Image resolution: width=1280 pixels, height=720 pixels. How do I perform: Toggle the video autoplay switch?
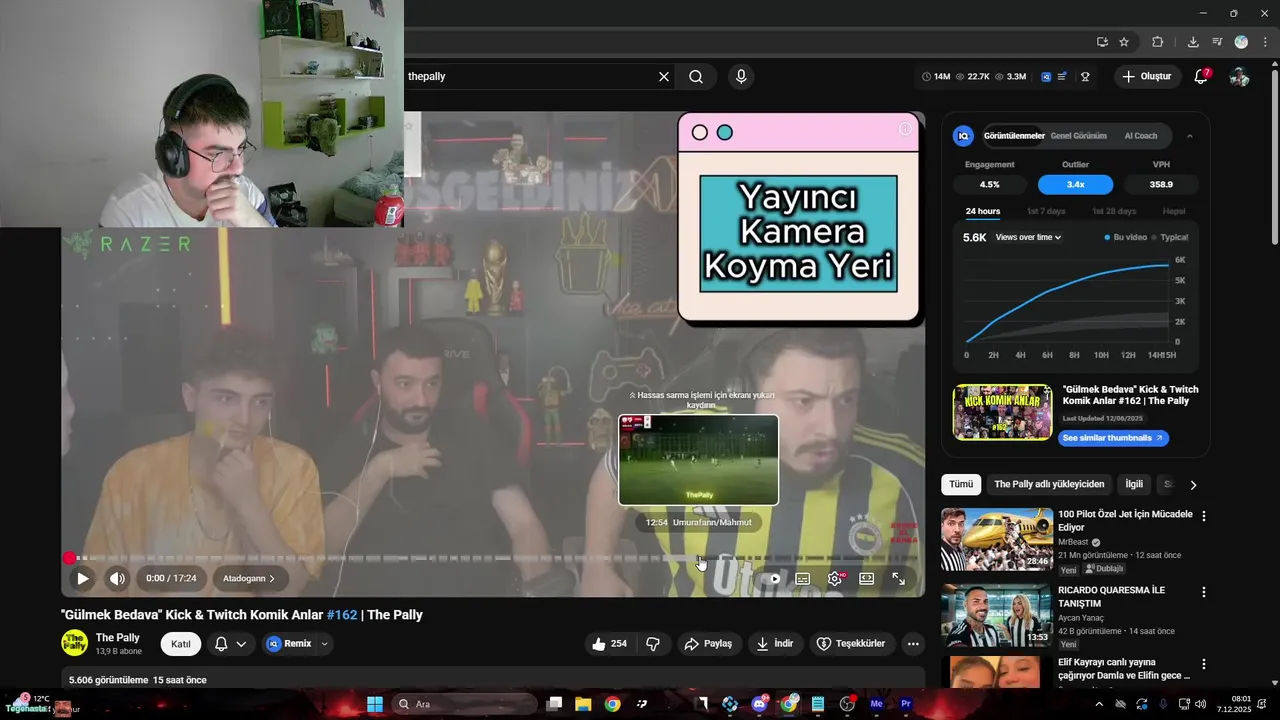[x=773, y=578]
